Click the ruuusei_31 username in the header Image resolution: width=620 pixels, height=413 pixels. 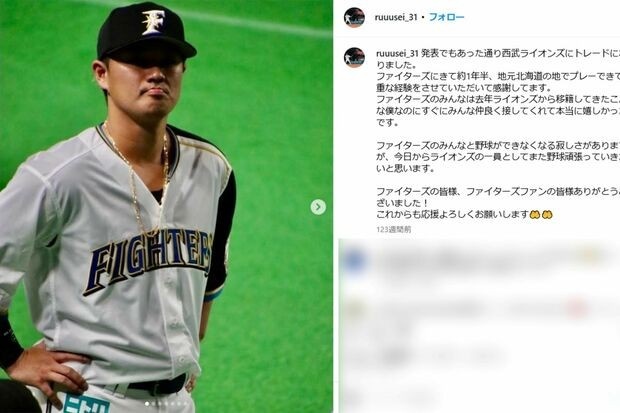pyautogui.click(x=396, y=17)
